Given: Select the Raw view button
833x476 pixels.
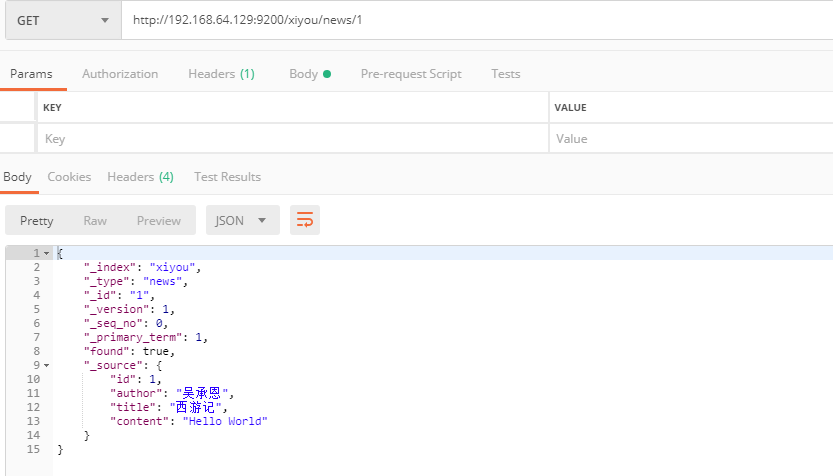Looking at the screenshot, I should tap(95, 220).
